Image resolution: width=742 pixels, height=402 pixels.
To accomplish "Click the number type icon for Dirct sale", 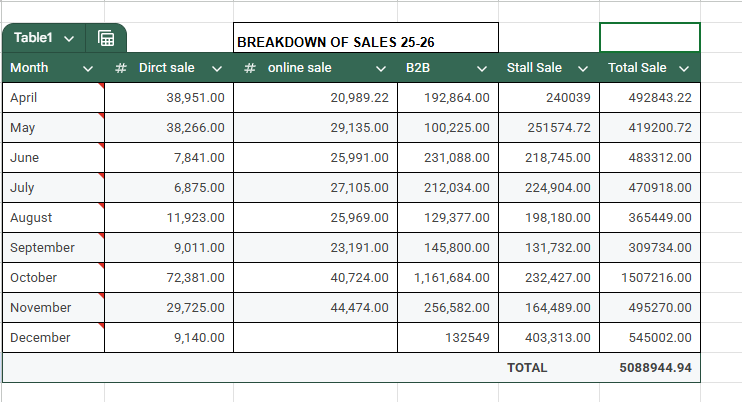I will [x=120, y=68].
